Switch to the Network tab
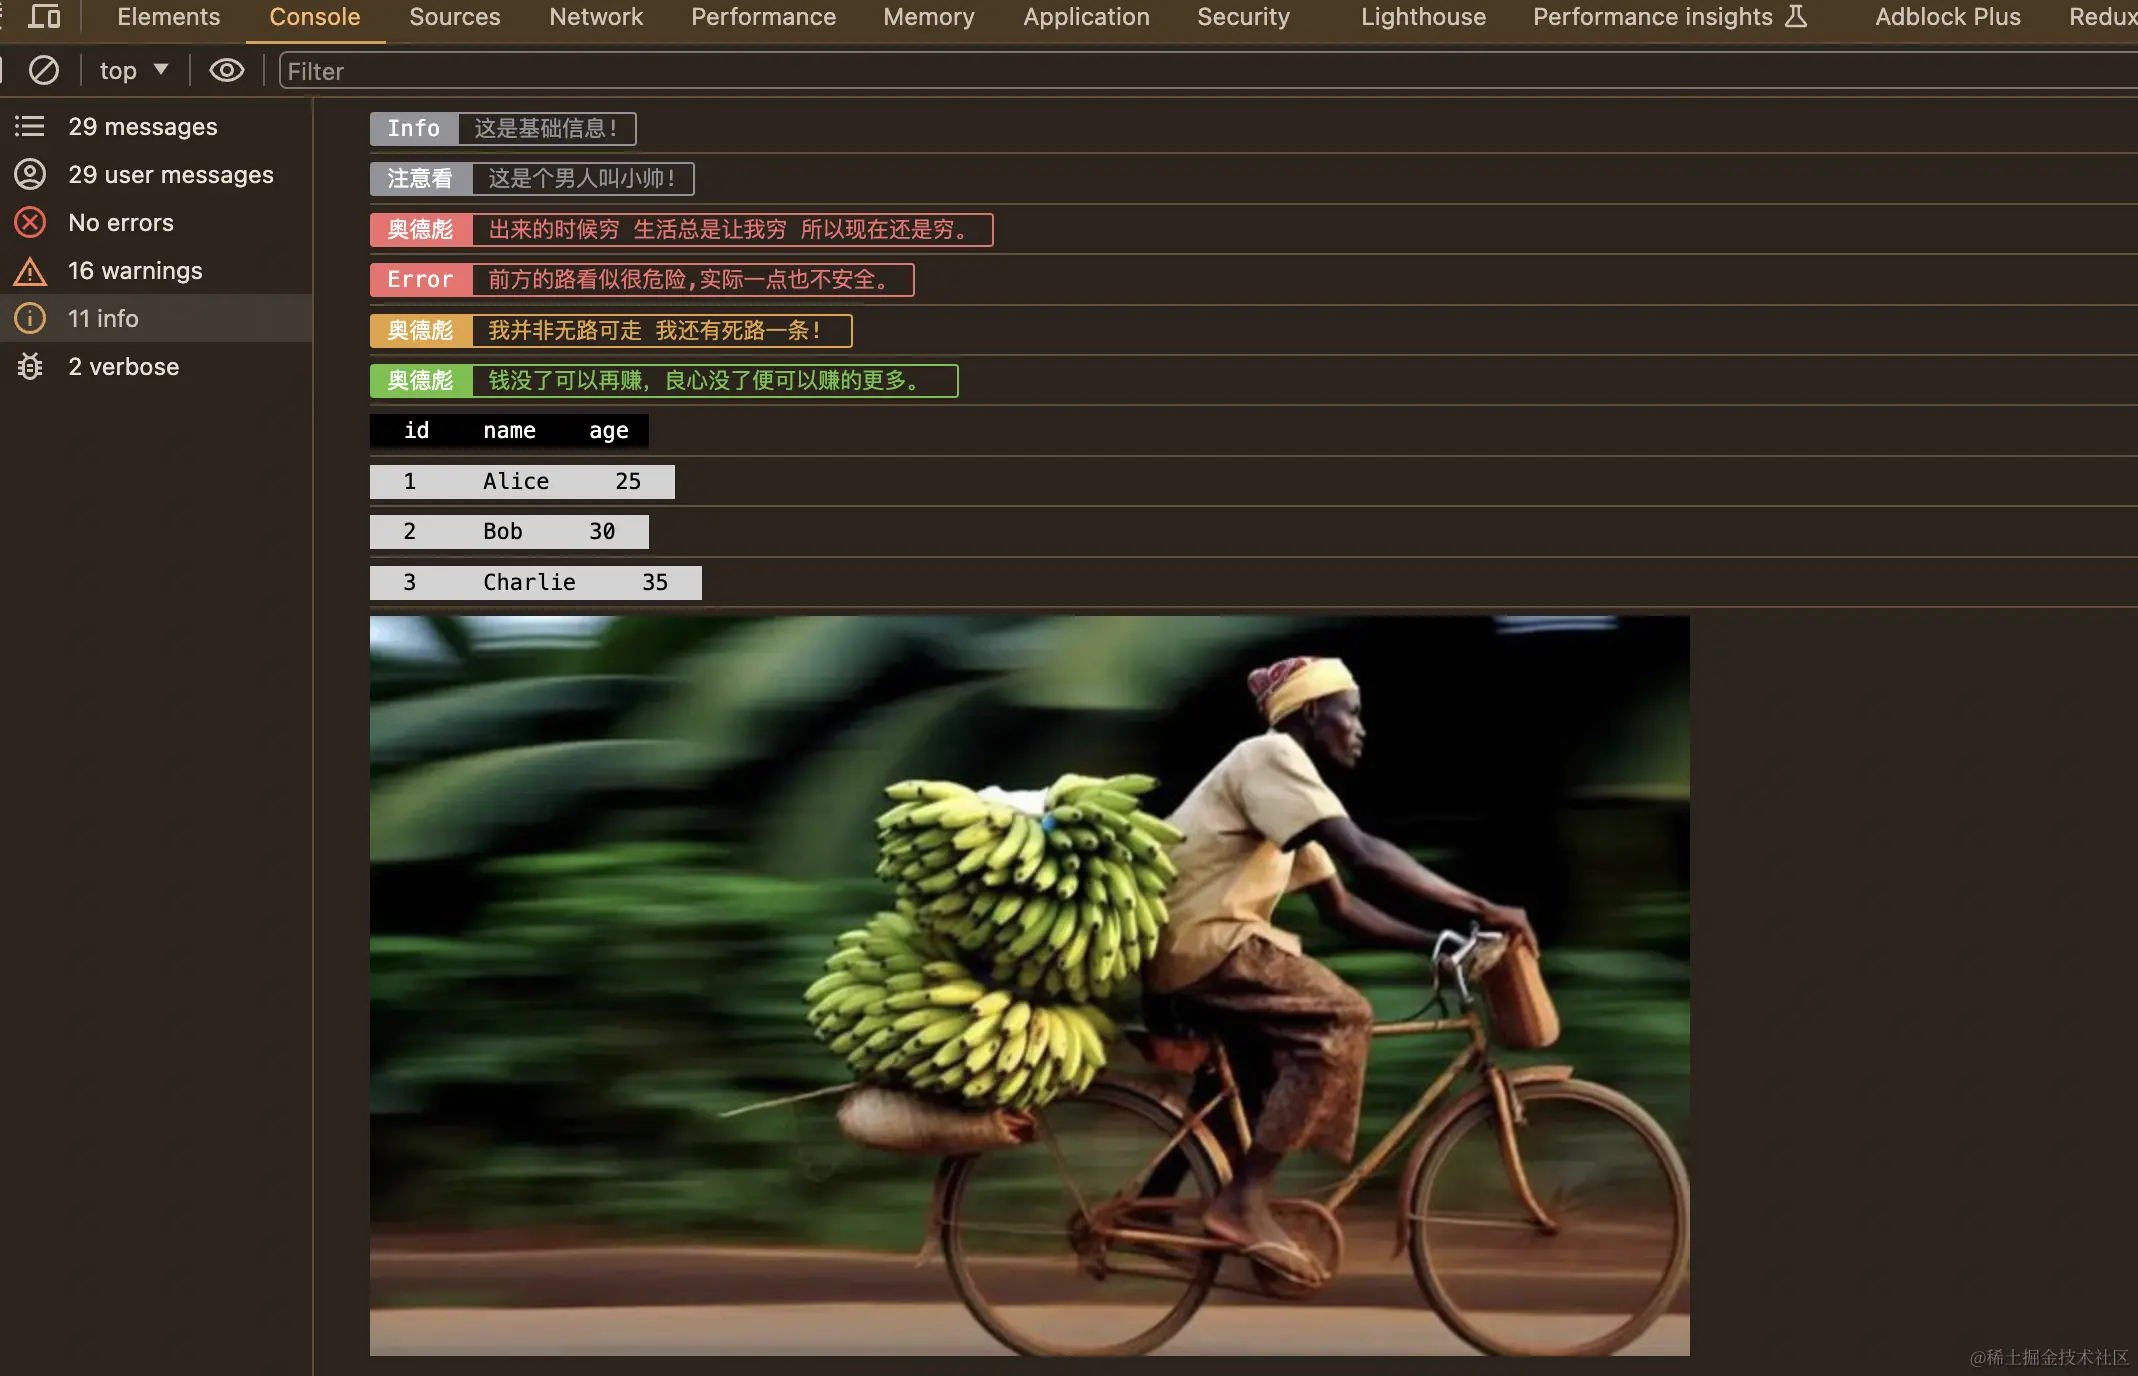The height and width of the screenshot is (1376, 2138). pyautogui.click(x=595, y=16)
